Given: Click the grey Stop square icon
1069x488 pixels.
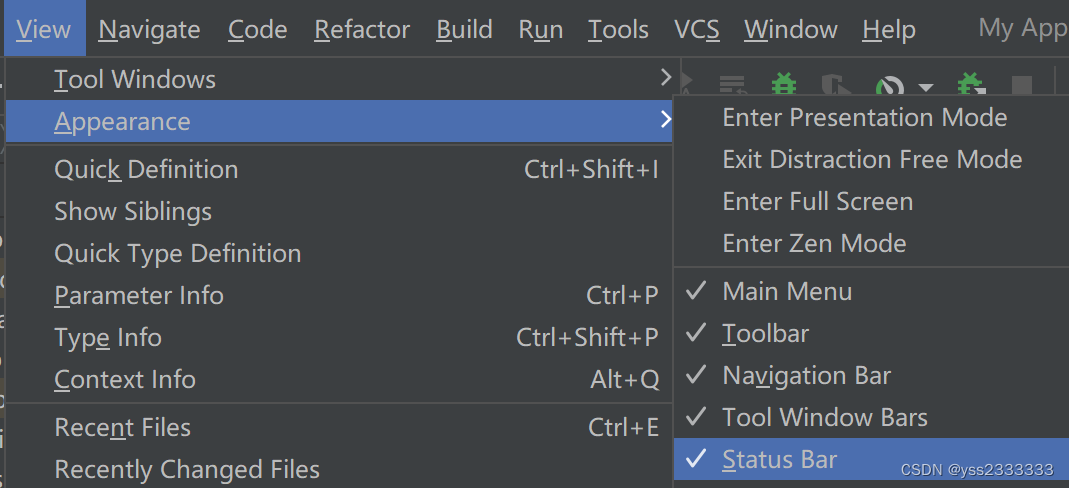Looking at the screenshot, I should 1021,85.
